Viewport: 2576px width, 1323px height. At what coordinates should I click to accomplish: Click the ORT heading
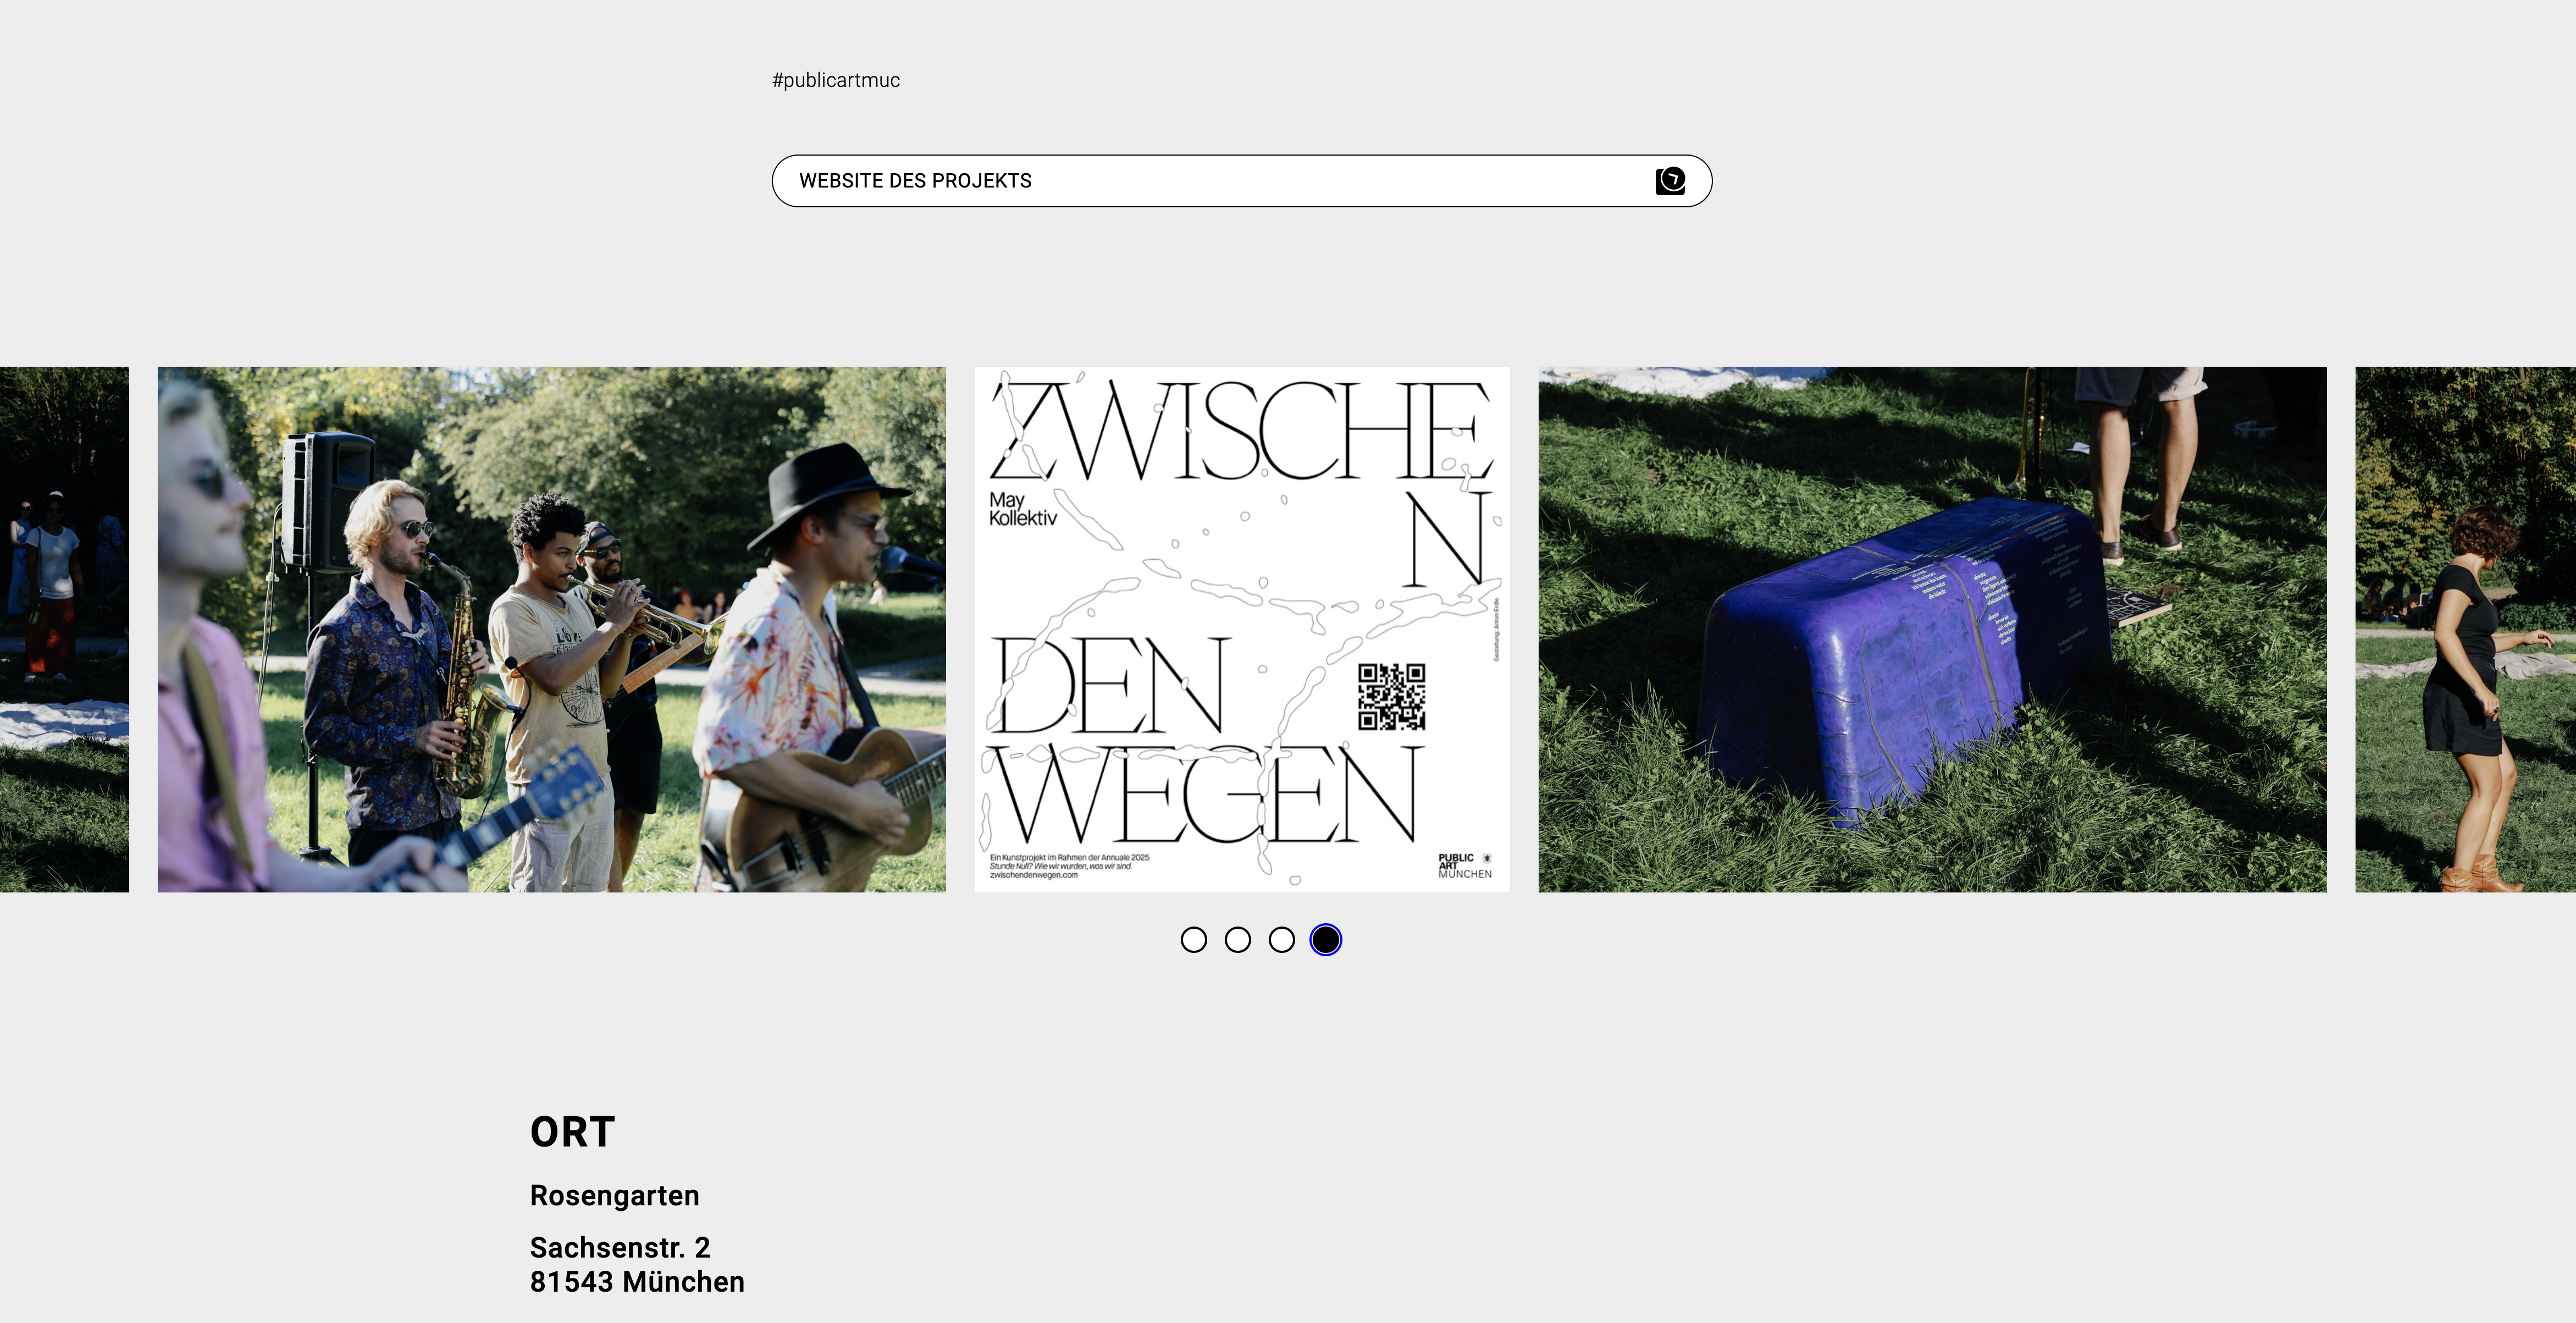tap(572, 1132)
